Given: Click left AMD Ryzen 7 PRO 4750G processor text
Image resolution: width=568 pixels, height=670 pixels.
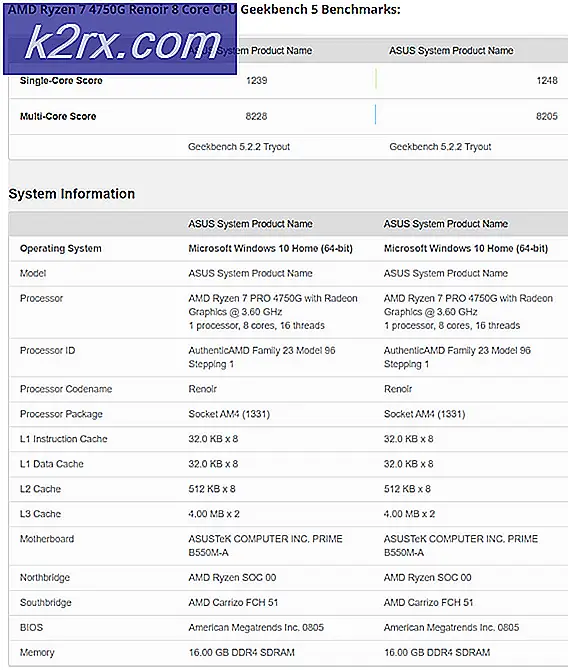Looking at the screenshot, I should click(273, 312).
